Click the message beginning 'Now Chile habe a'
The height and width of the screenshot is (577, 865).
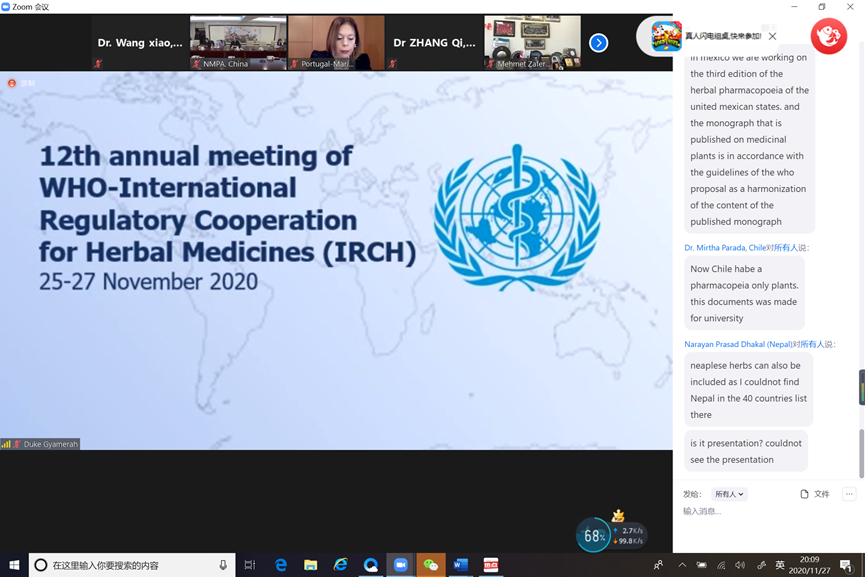click(x=744, y=293)
